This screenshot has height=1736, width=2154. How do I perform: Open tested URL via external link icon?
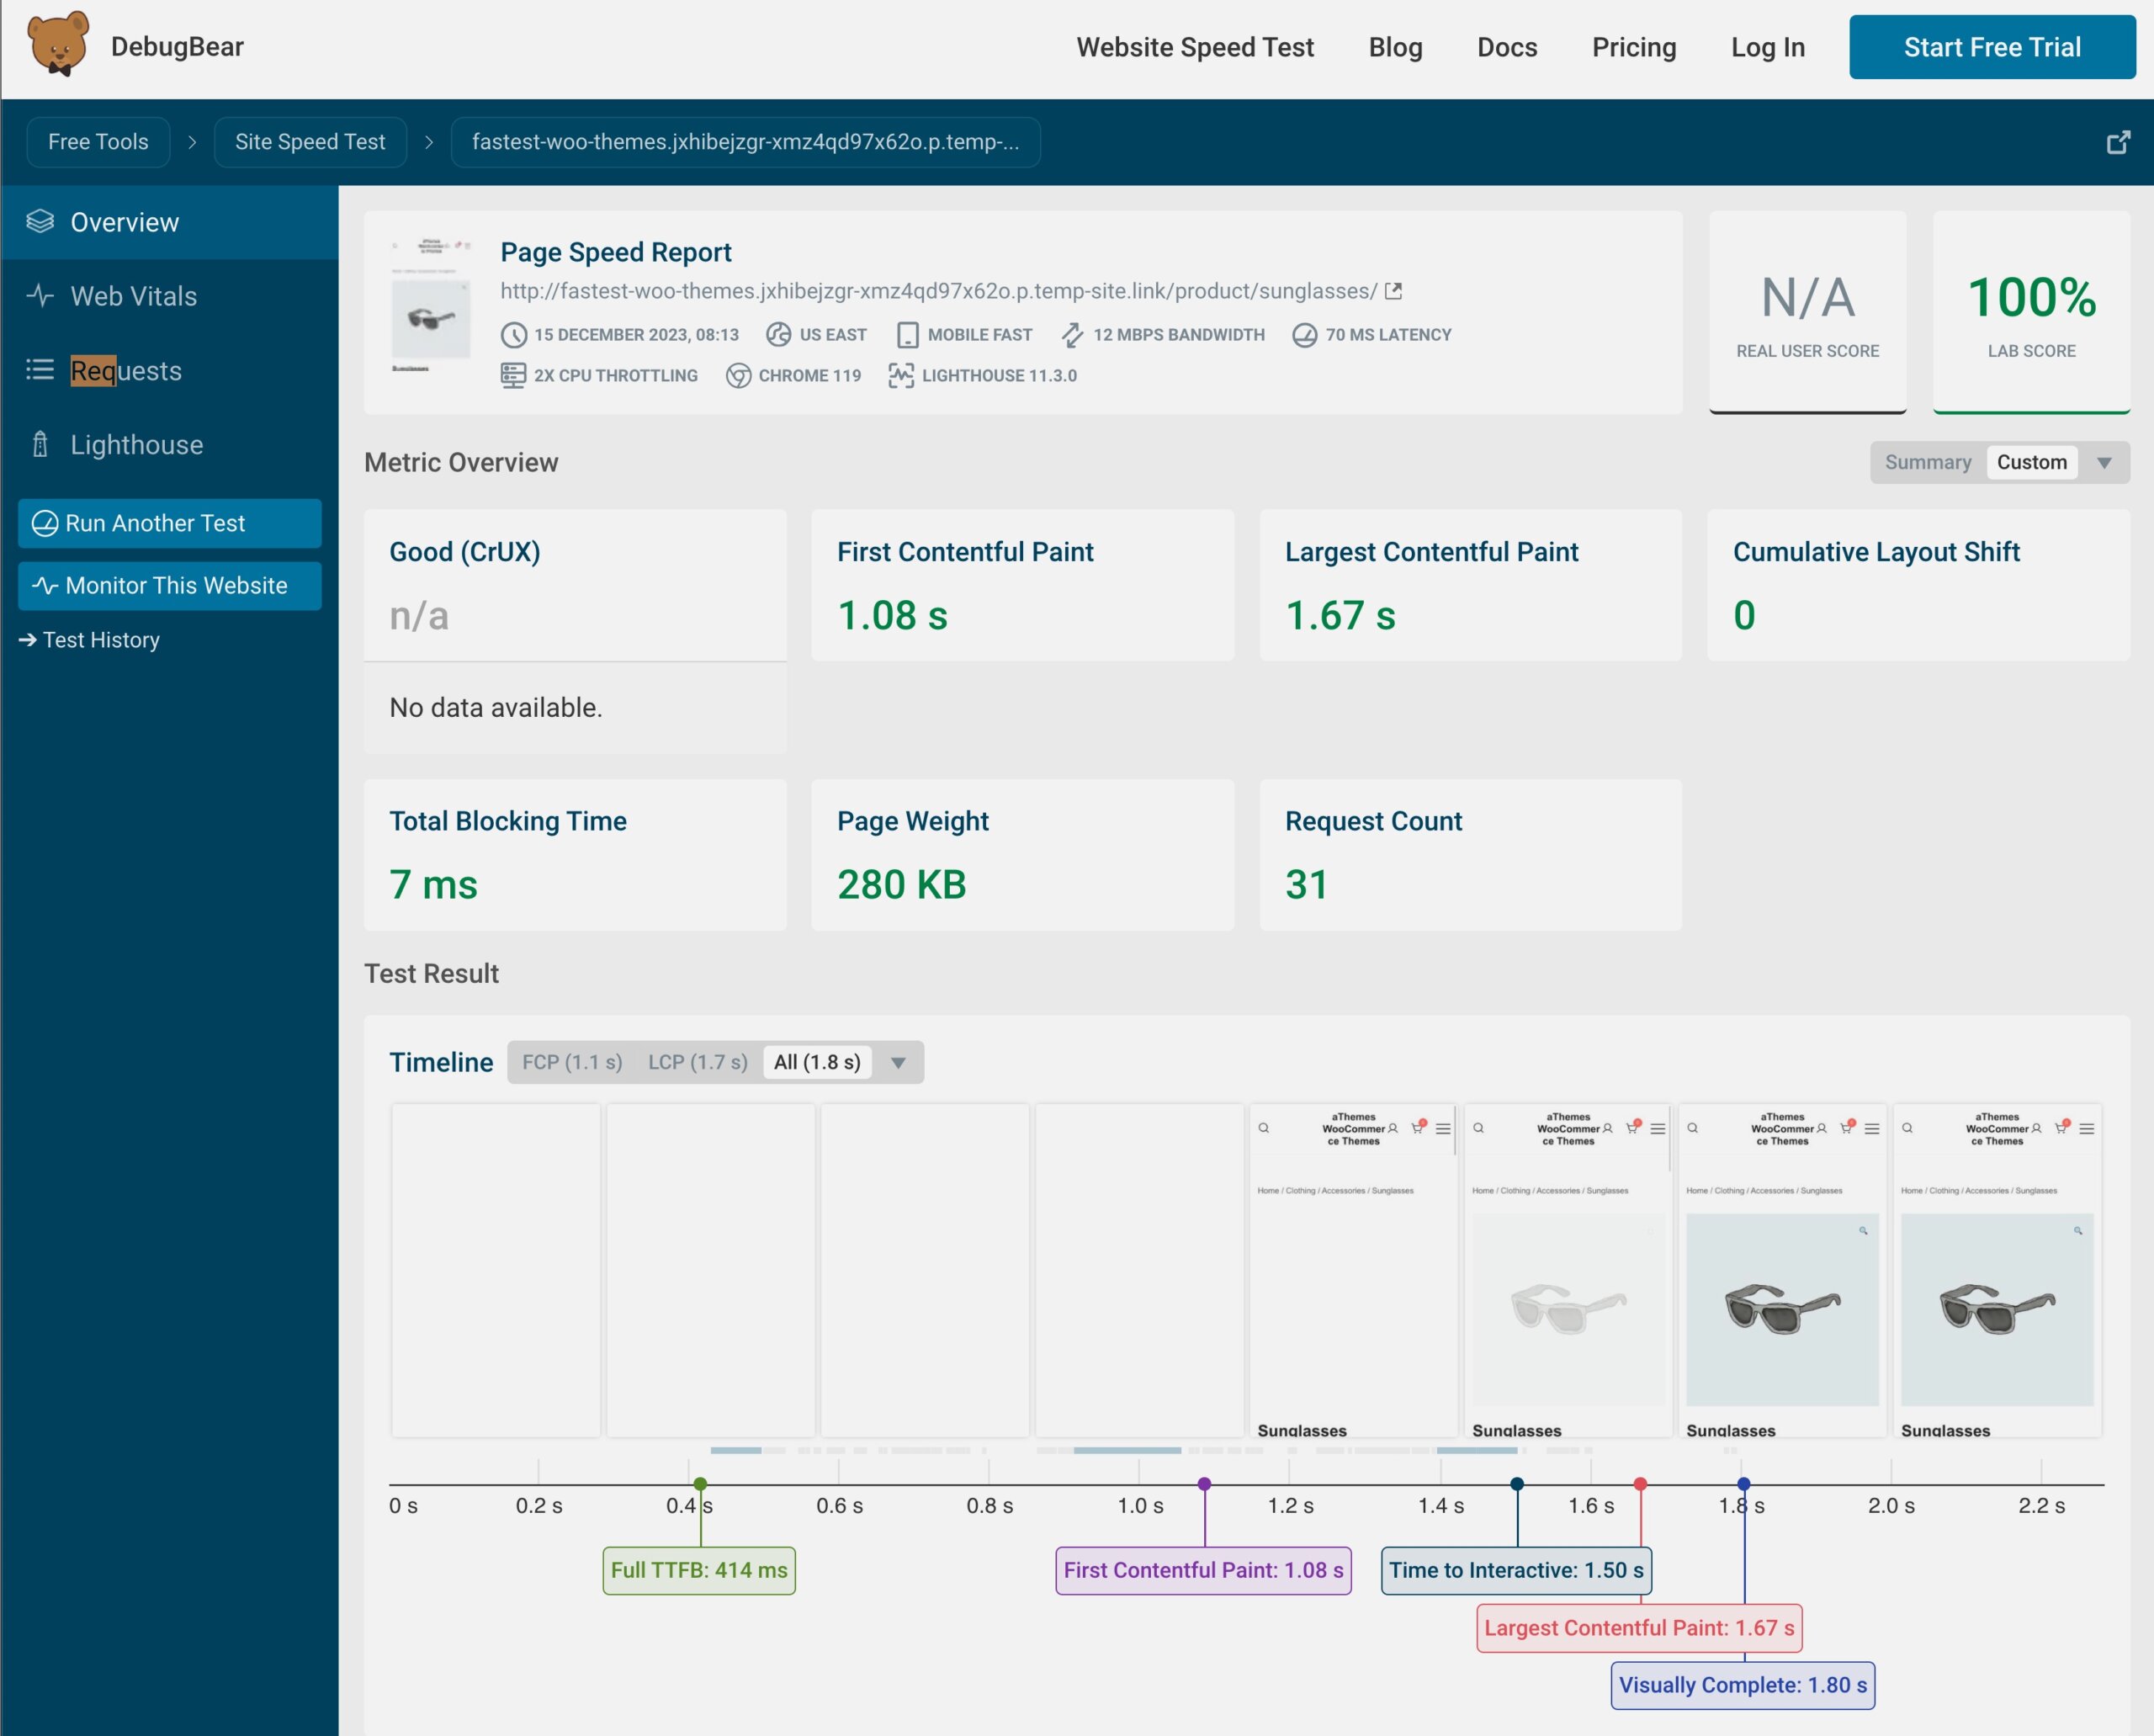pyautogui.click(x=1393, y=291)
